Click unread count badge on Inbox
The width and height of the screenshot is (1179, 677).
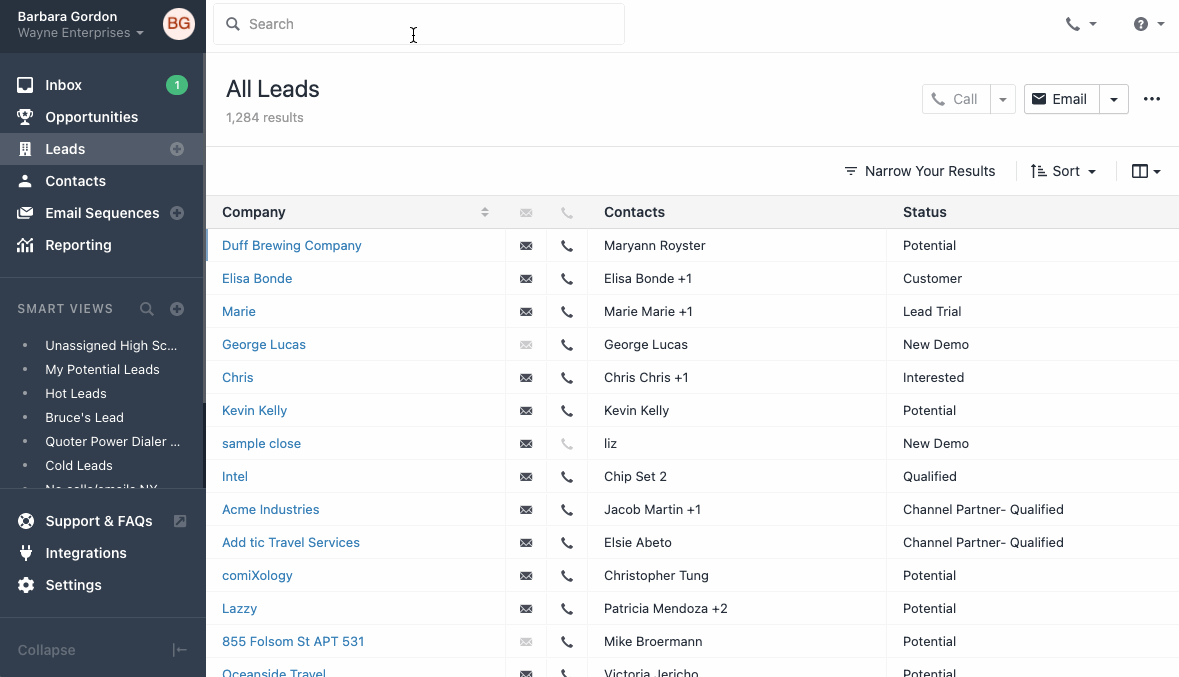click(177, 85)
